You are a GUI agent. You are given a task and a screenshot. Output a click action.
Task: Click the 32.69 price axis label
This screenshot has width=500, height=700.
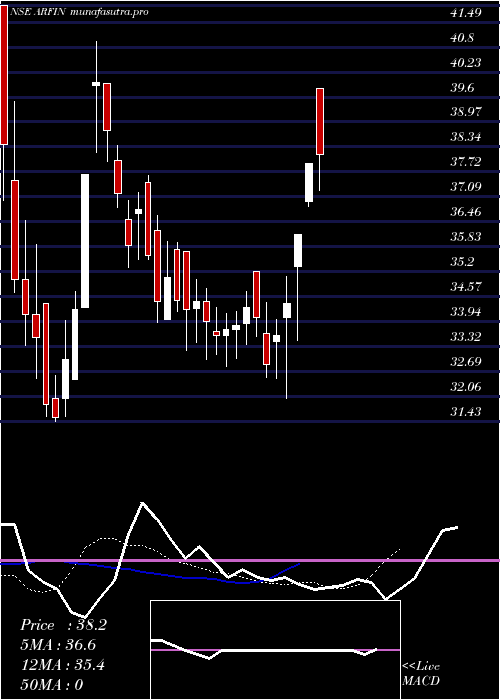click(x=466, y=362)
